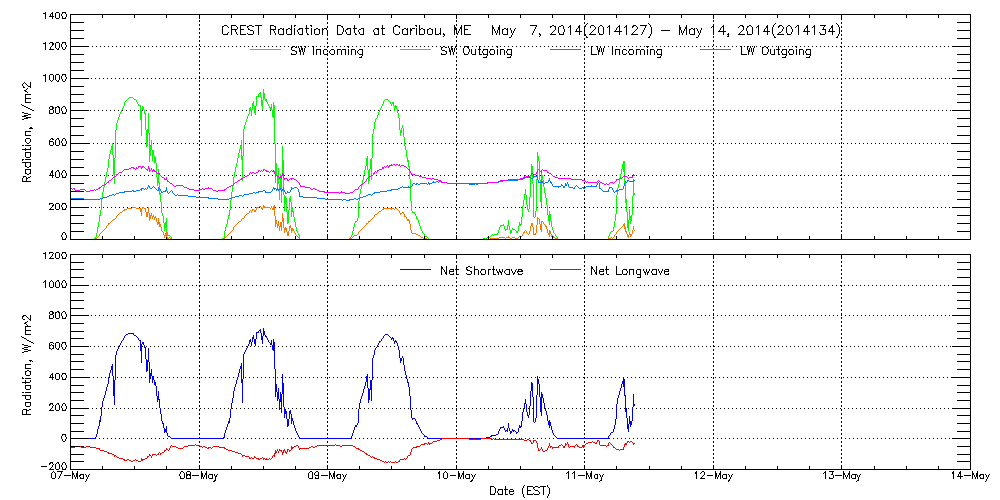Select the Net Longwave legend label
1000x500 pixels.
628,270
